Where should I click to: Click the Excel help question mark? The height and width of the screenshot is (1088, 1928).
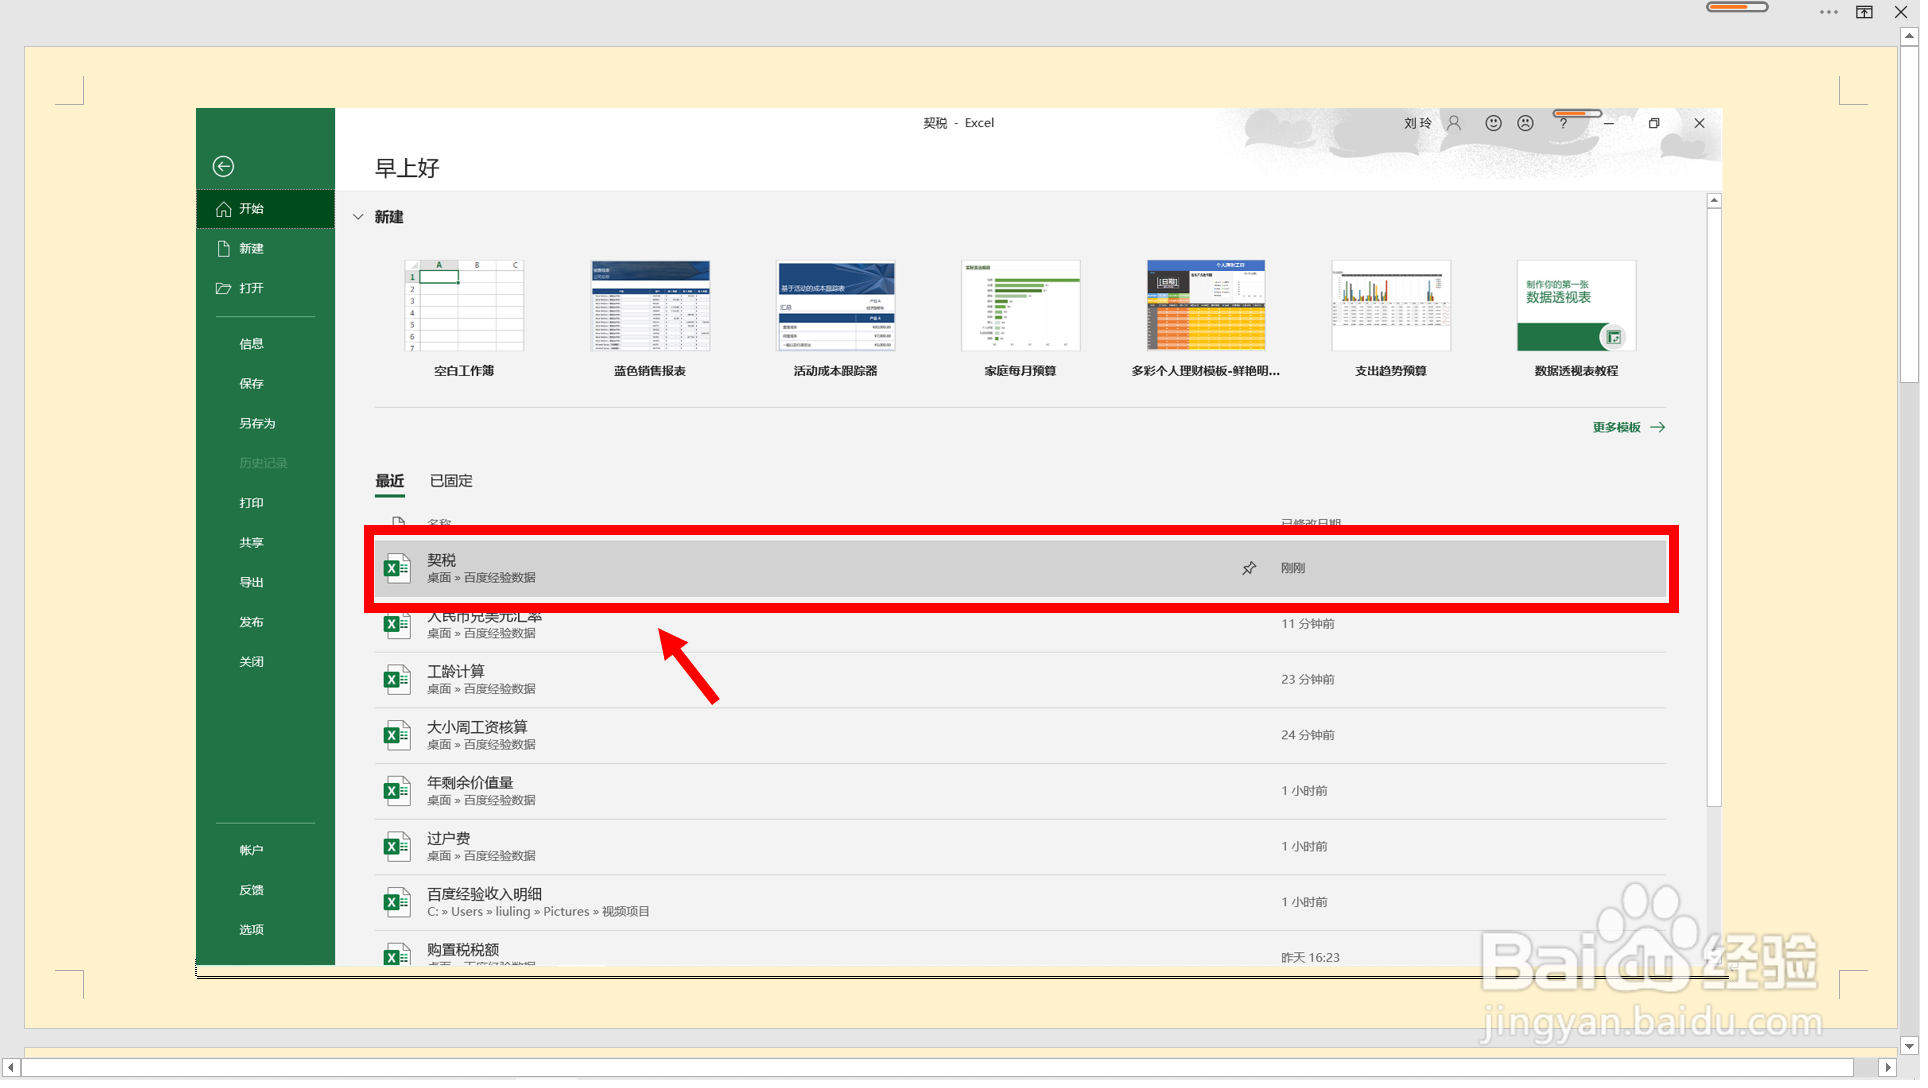[1570, 124]
